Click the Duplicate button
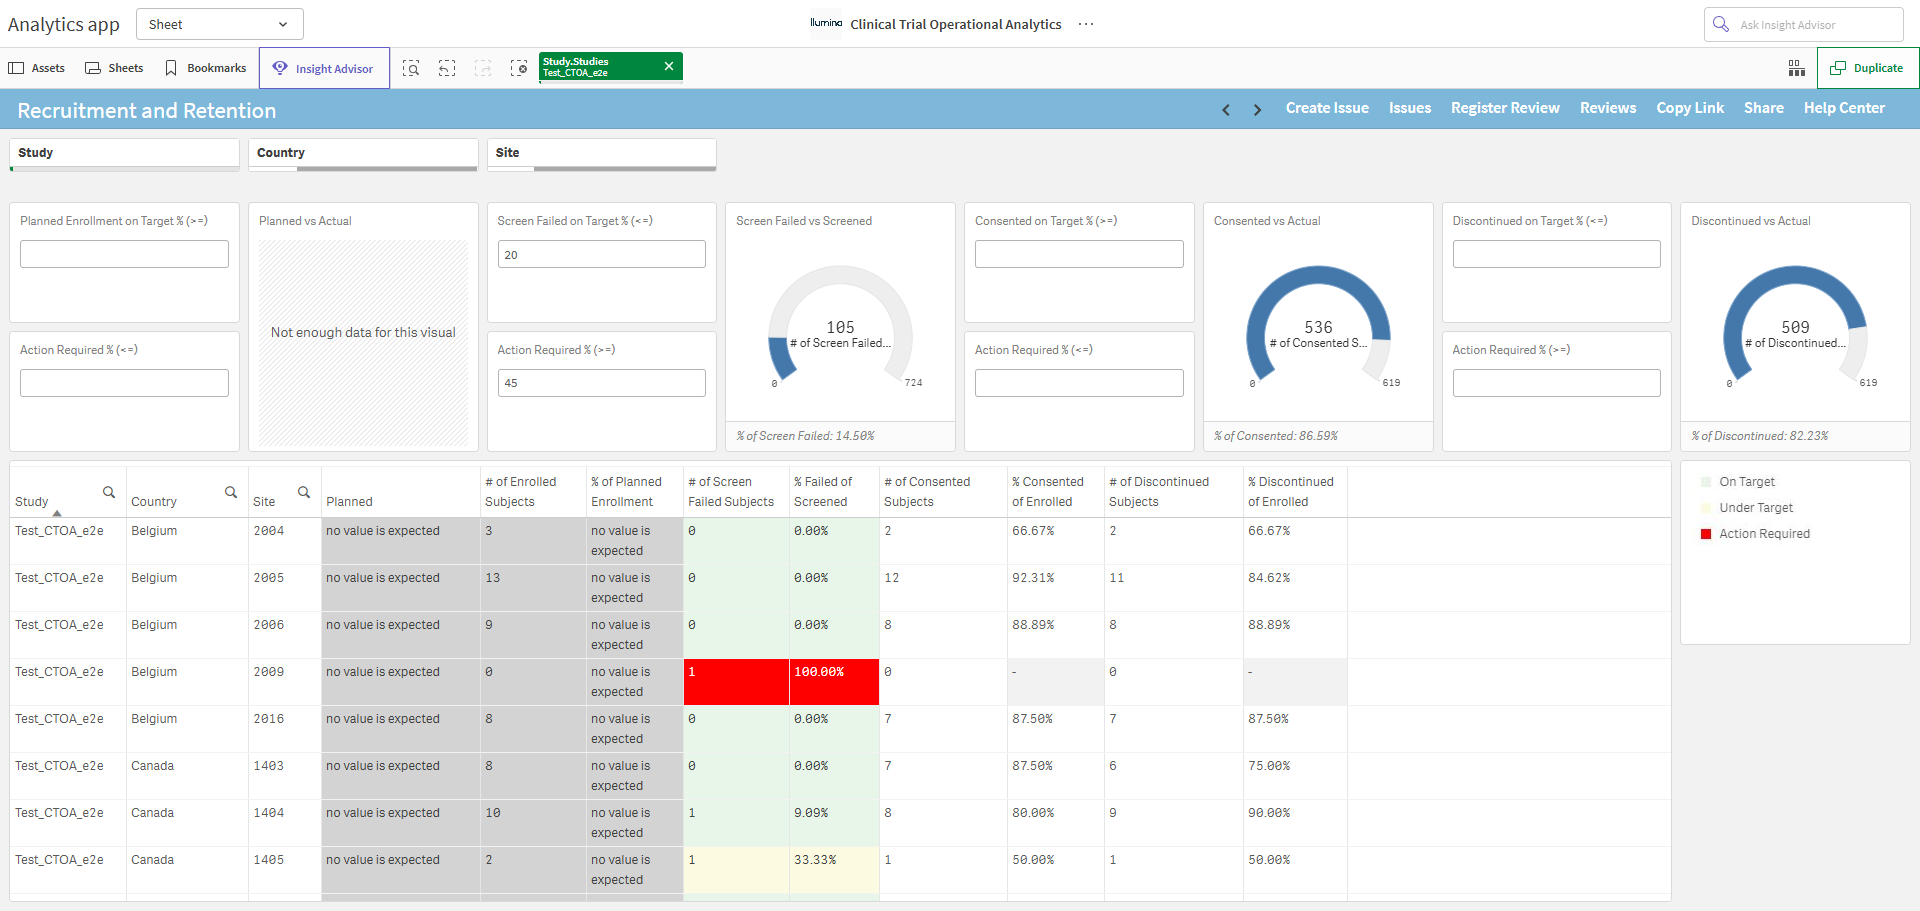The width and height of the screenshot is (1920, 911). (x=1867, y=68)
